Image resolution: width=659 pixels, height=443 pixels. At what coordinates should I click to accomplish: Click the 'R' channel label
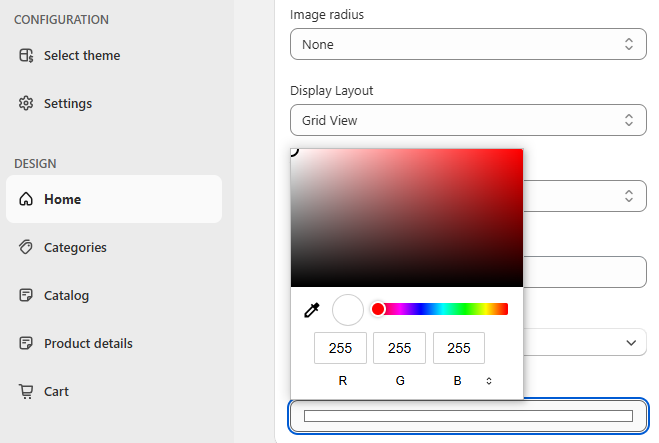tap(343, 381)
